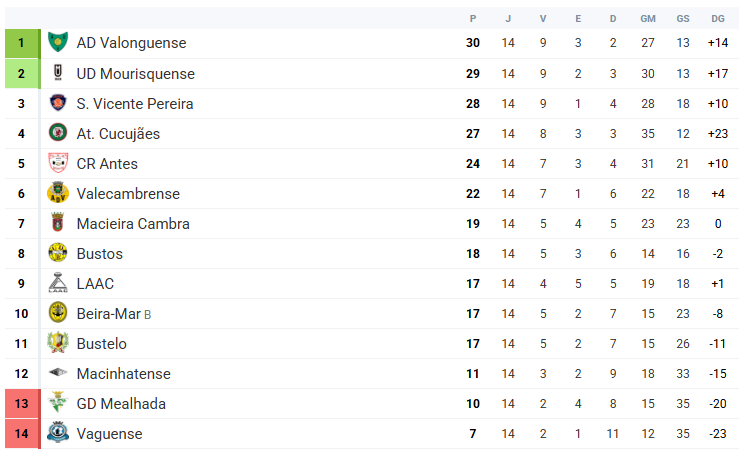Sort by the DG goal difference column
The height and width of the screenshot is (451, 739).
(717, 18)
